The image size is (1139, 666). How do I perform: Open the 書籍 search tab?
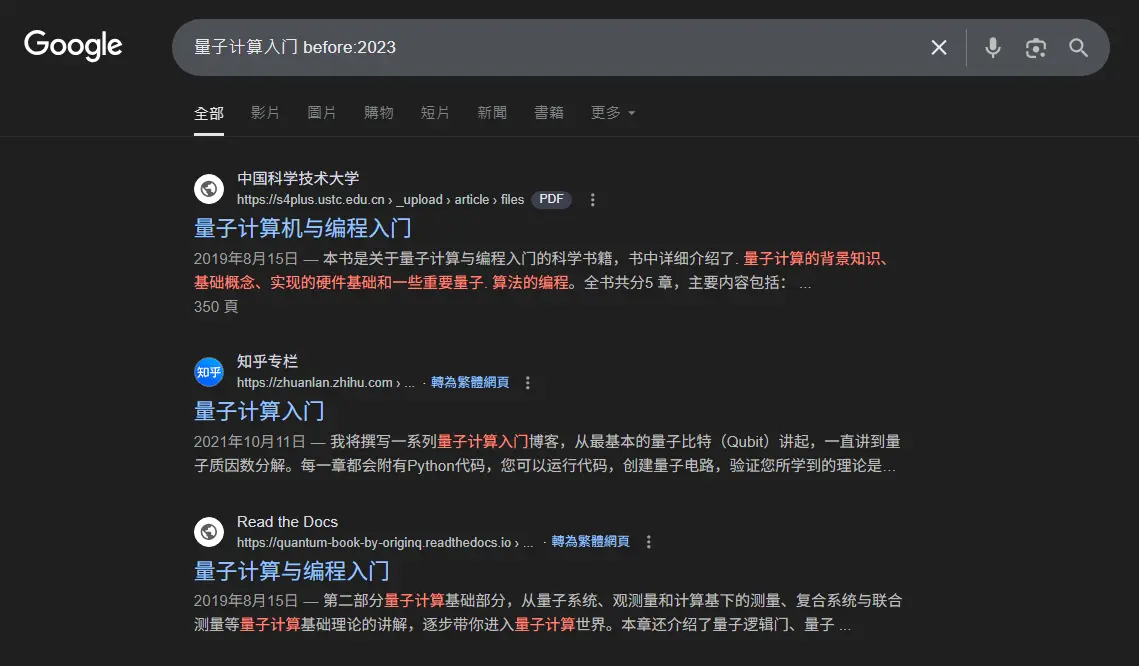point(549,113)
